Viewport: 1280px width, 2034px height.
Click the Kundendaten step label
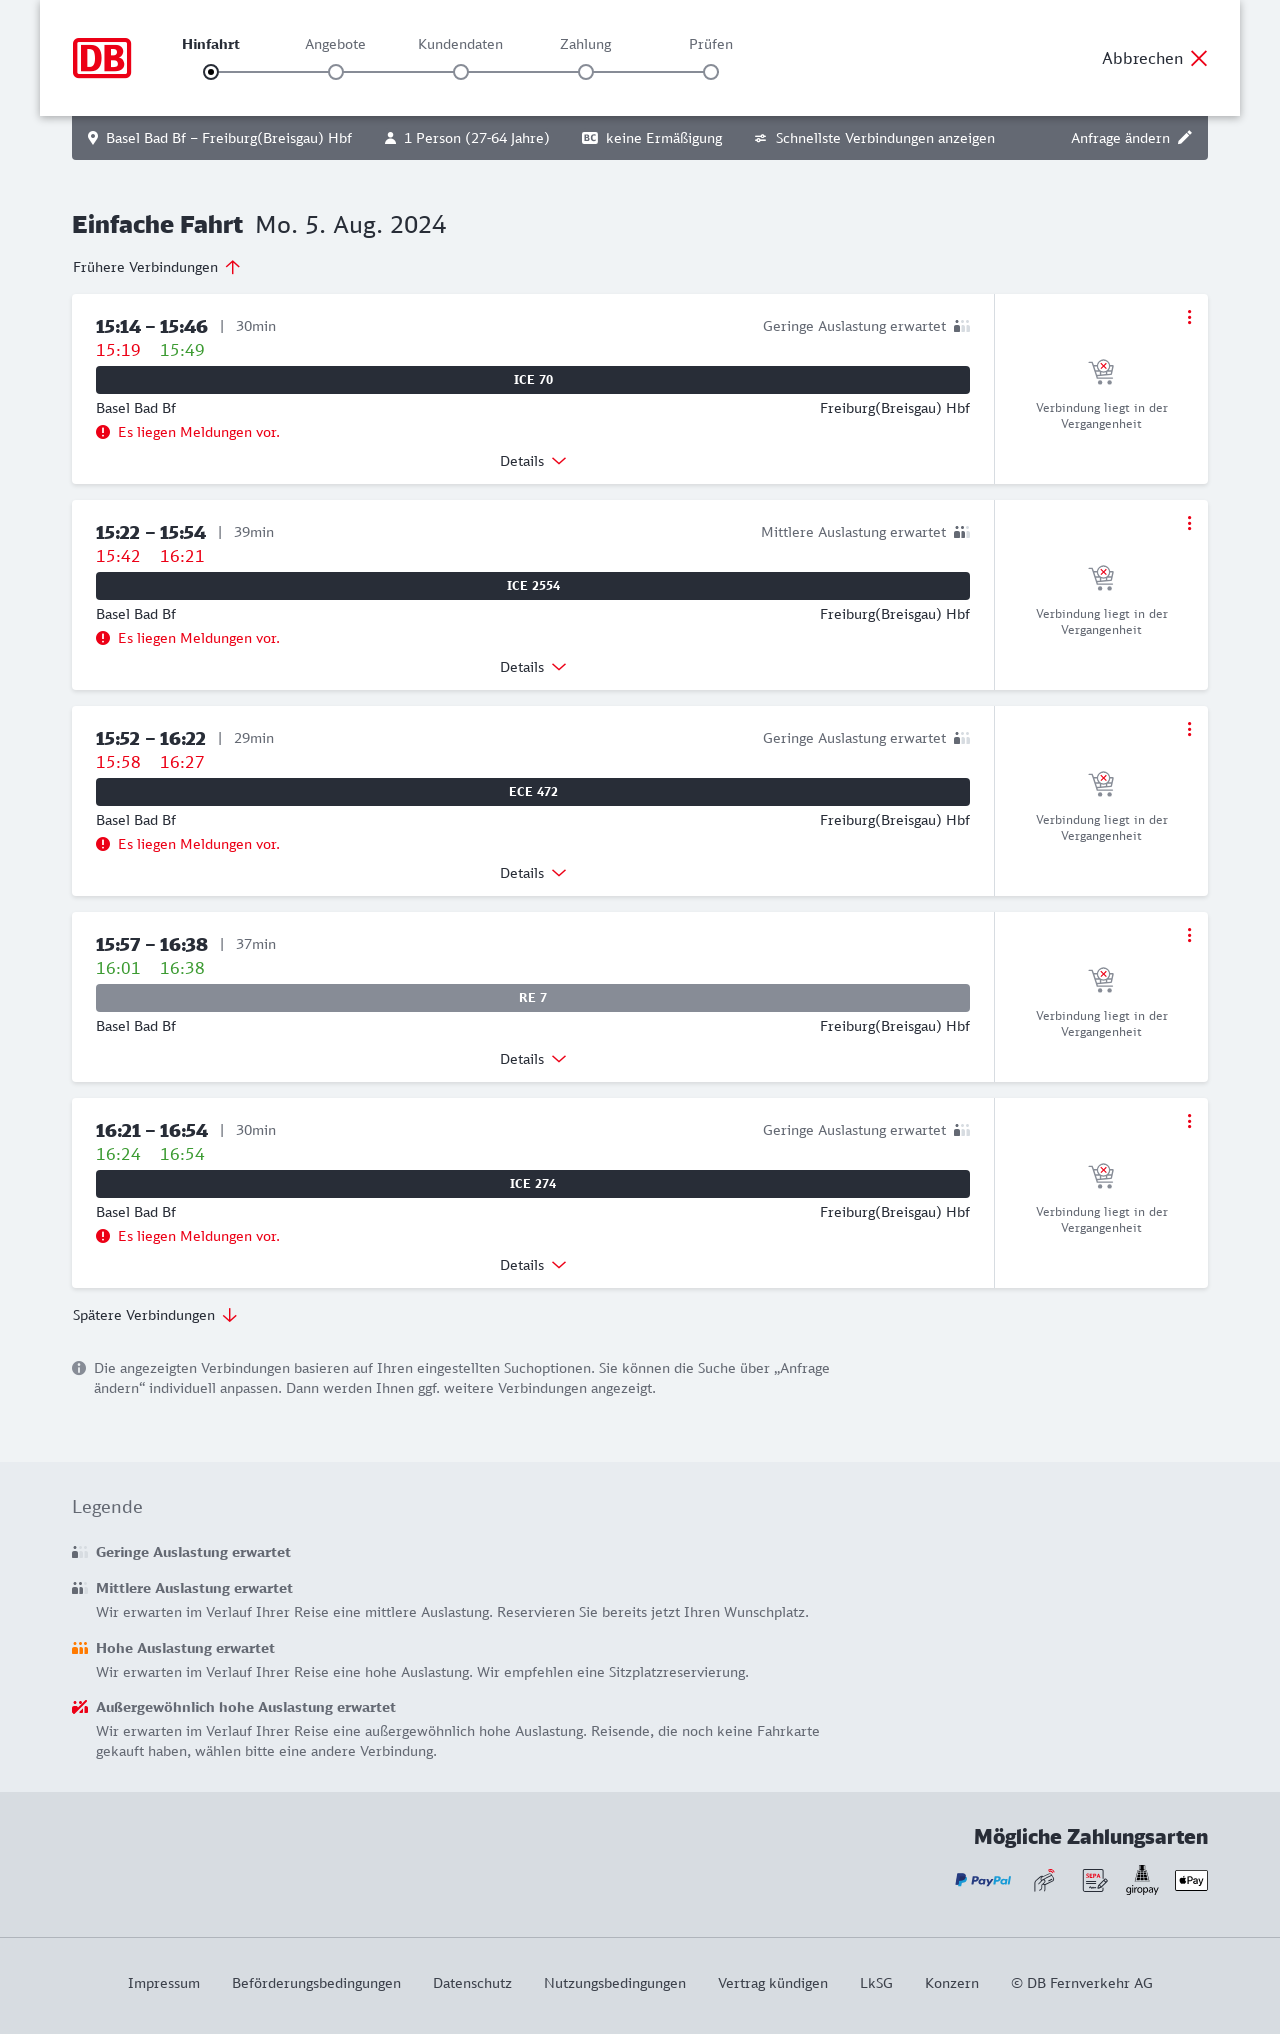pyautogui.click(x=460, y=44)
